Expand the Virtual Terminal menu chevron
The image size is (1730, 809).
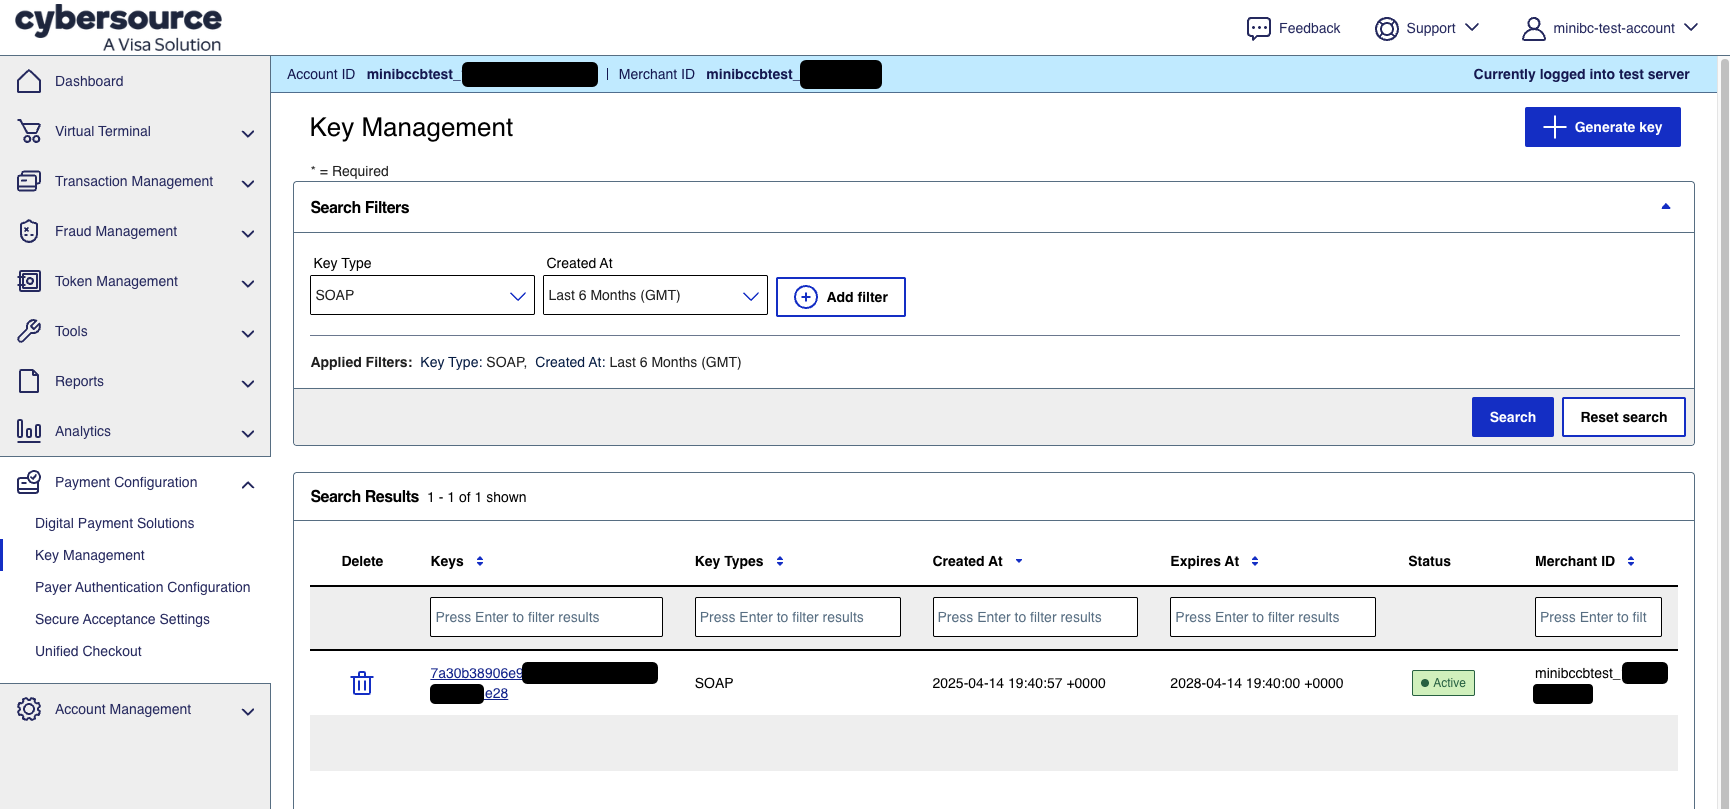click(x=248, y=133)
